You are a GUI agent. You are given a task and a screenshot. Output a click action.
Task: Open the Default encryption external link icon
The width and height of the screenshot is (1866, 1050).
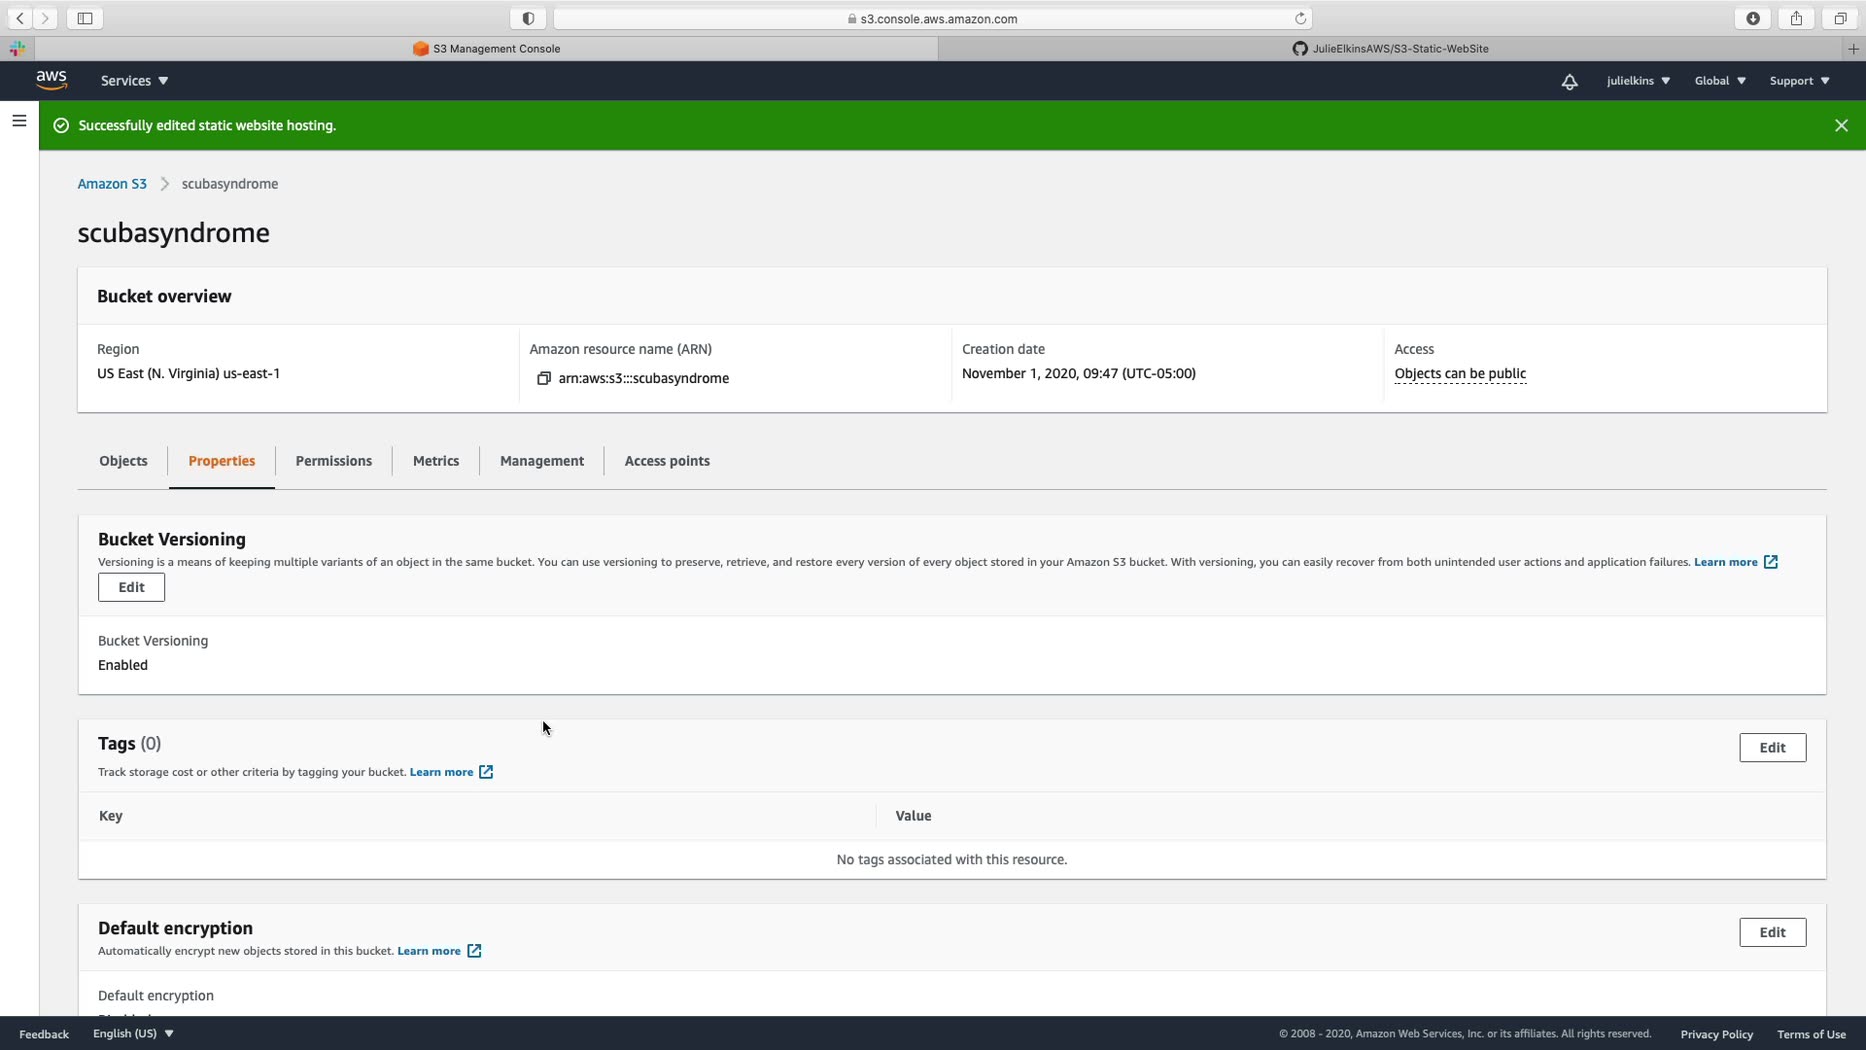click(474, 951)
